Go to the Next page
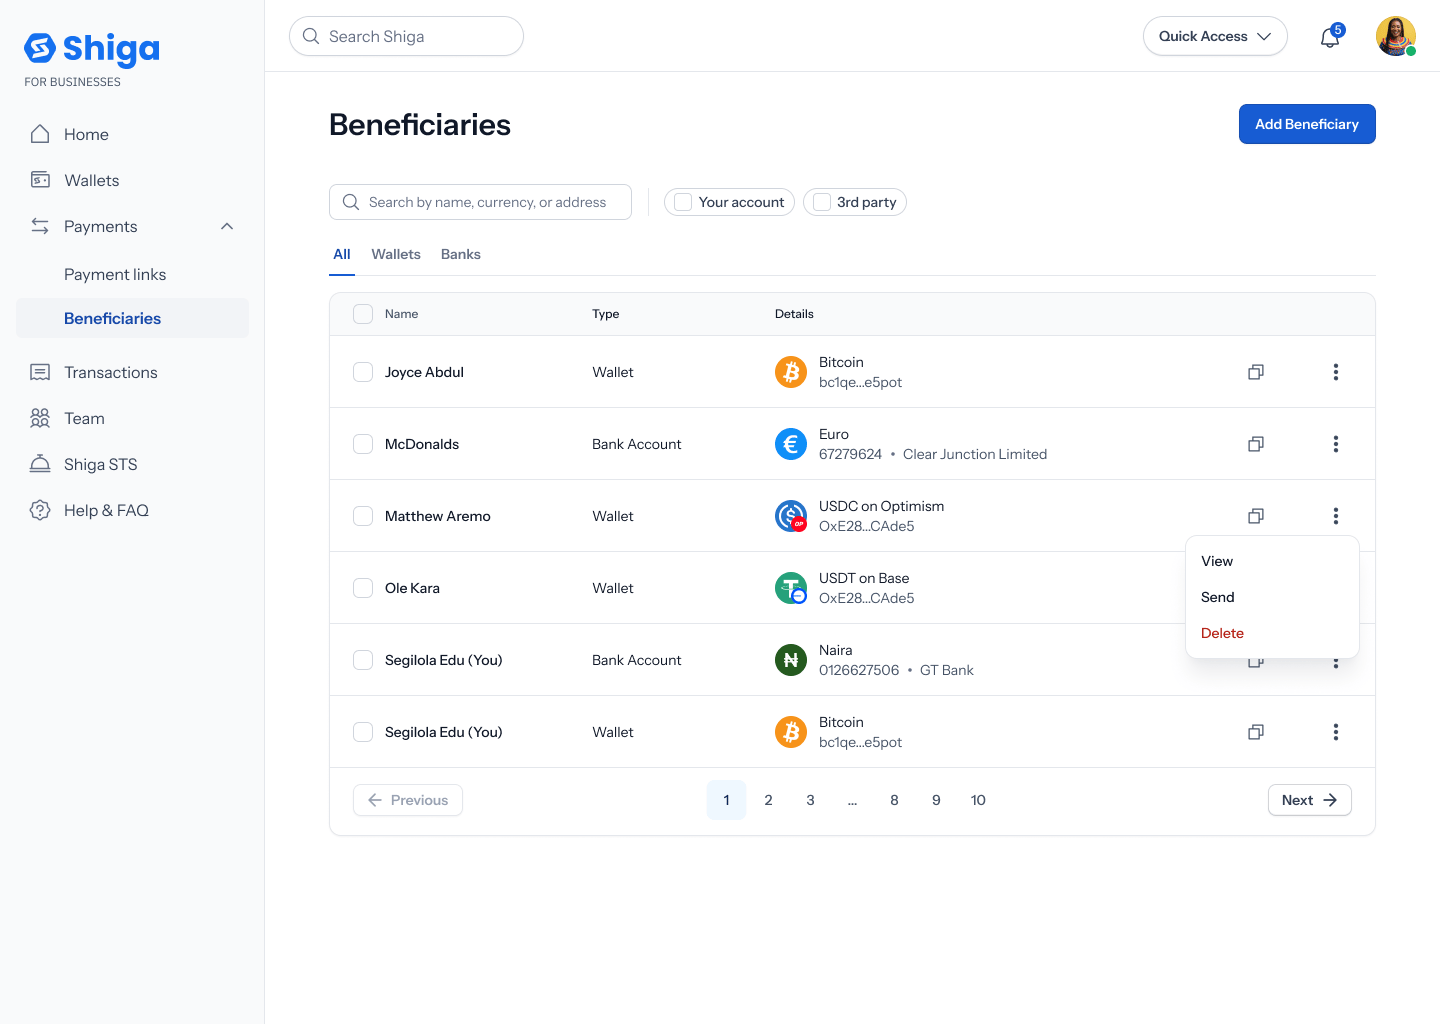The height and width of the screenshot is (1024, 1440). pos(1310,800)
